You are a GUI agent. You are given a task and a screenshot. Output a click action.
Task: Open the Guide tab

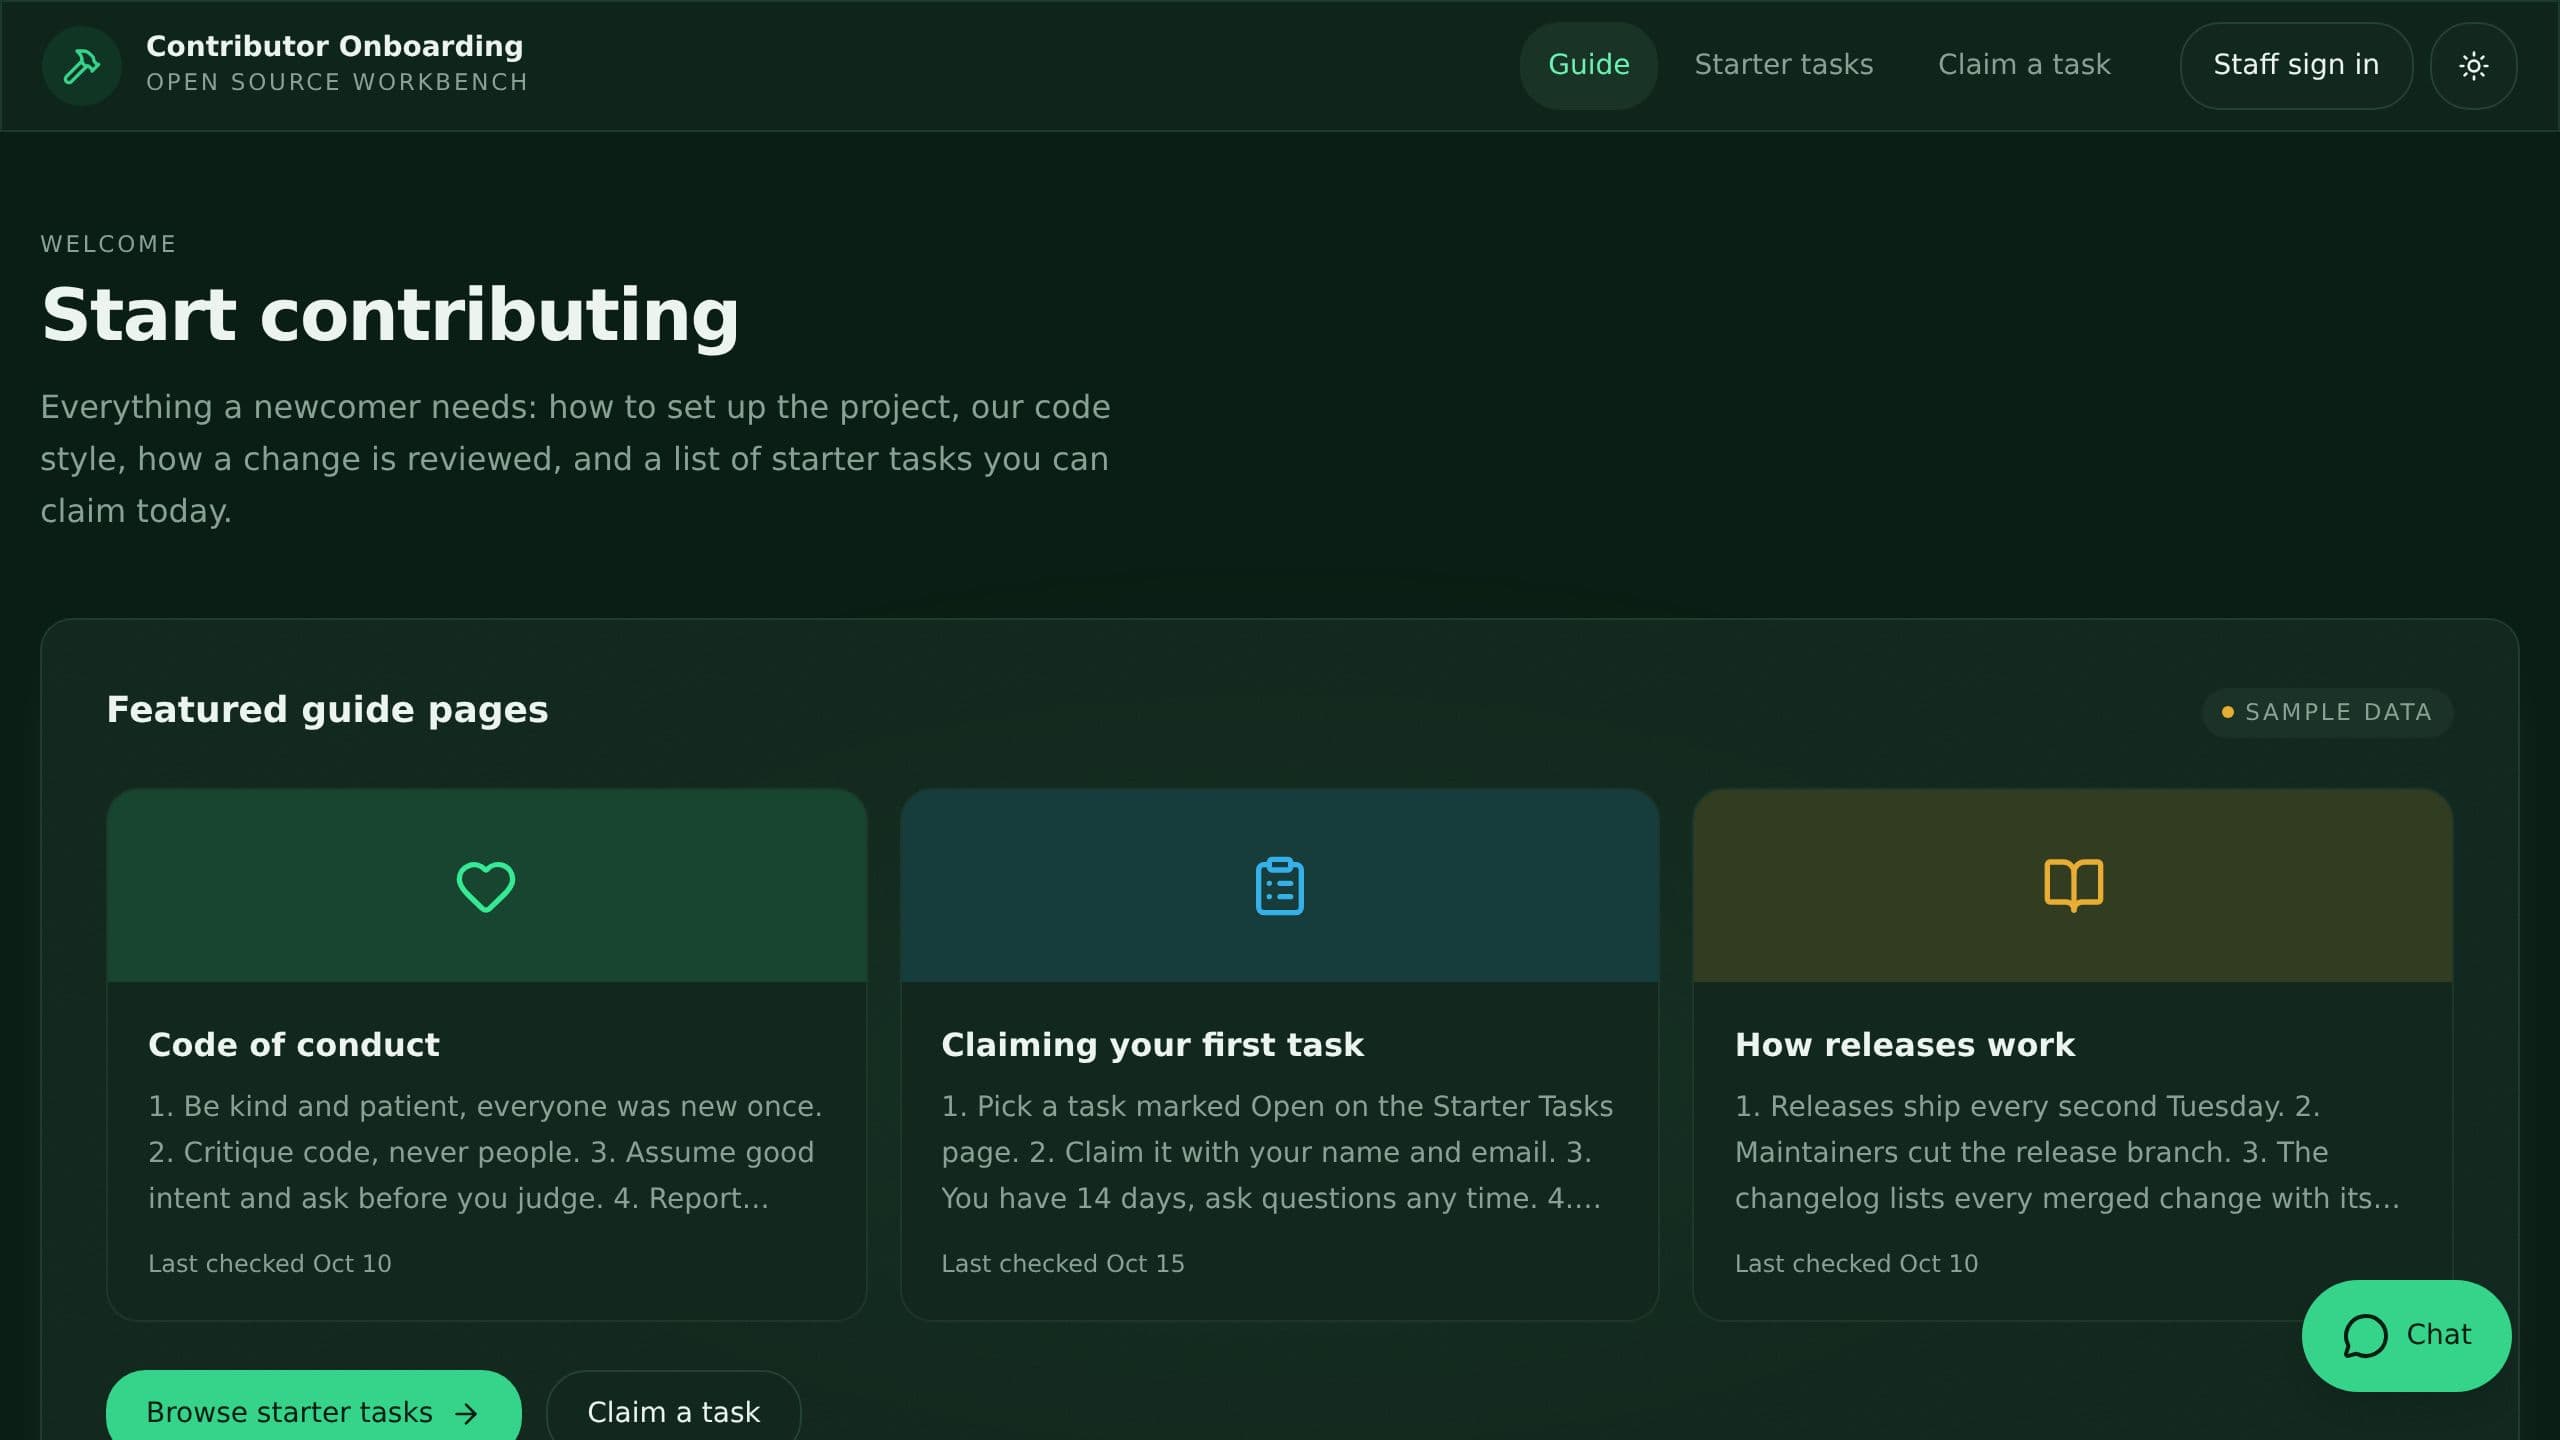click(1588, 65)
